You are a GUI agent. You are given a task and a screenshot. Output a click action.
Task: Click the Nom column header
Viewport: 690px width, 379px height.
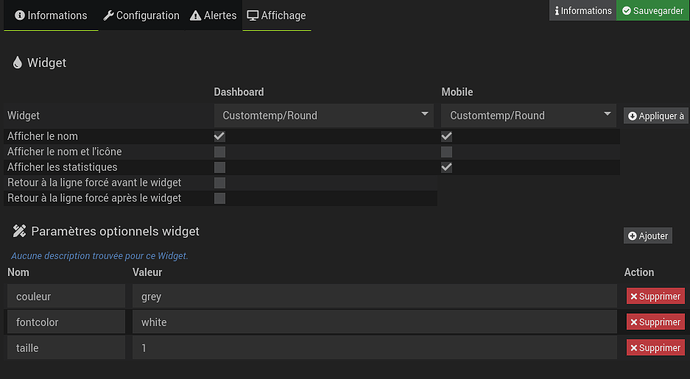18,272
